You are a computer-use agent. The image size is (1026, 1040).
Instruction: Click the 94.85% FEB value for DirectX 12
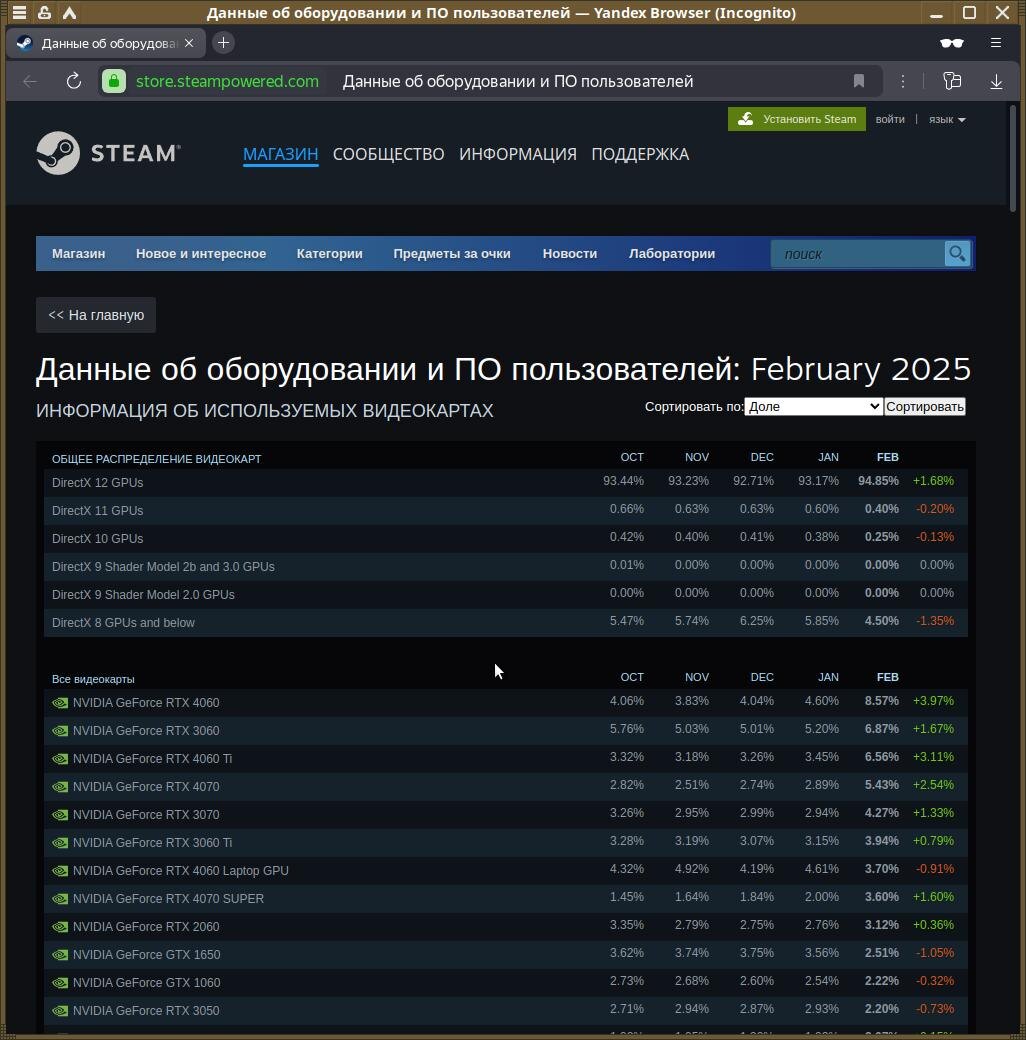pos(878,481)
